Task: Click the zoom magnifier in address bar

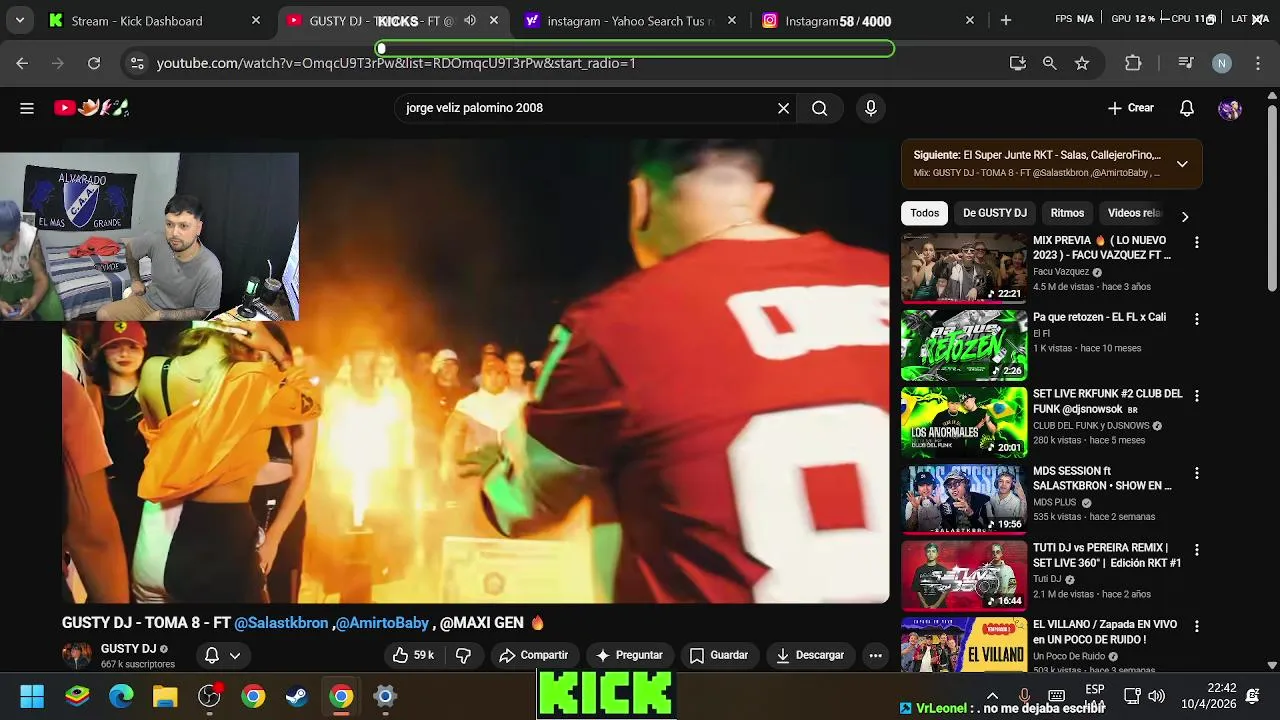Action: 1049,63
